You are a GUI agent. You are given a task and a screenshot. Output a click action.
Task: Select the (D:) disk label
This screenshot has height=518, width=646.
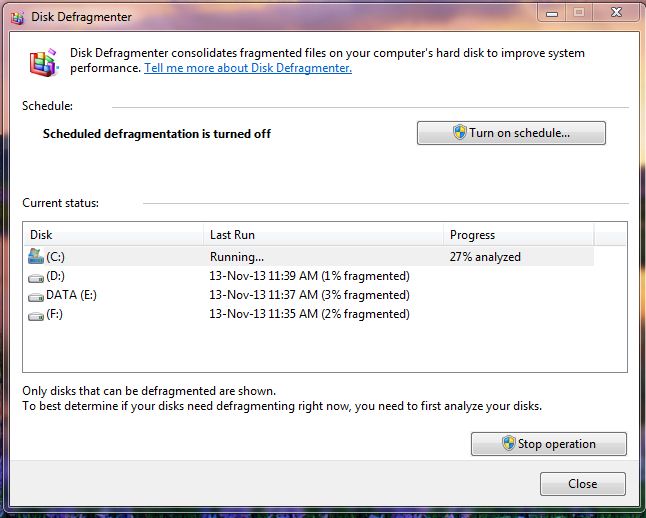tap(55, 276)
